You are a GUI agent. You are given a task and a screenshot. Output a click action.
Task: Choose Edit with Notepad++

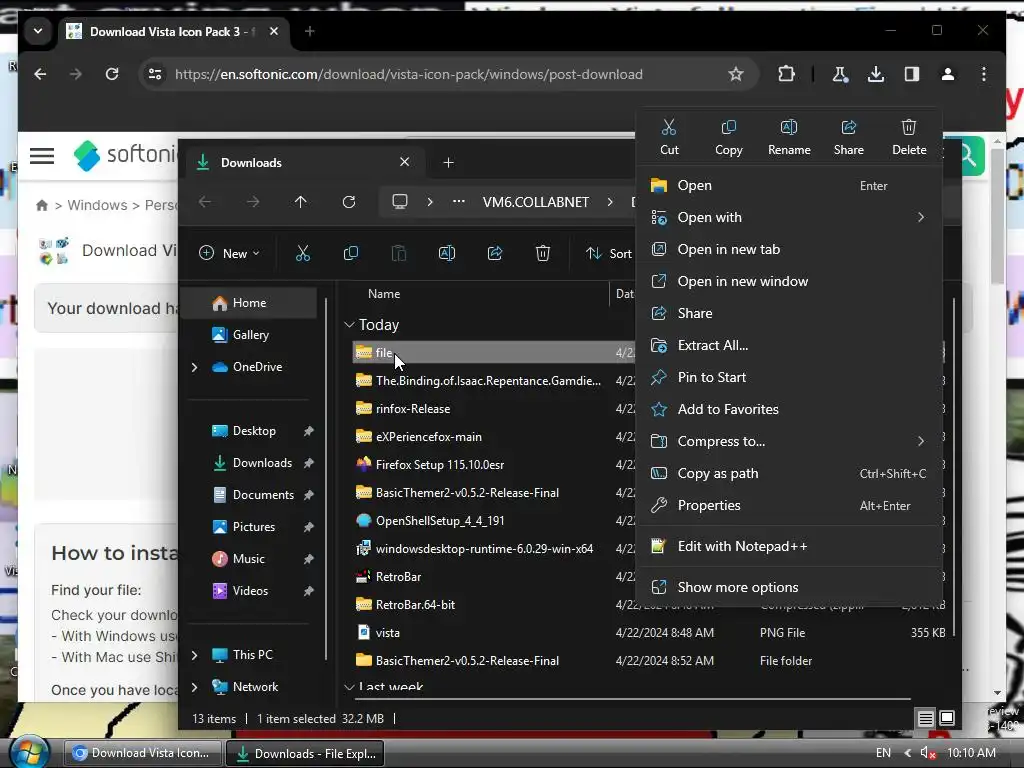click(788, 547)
